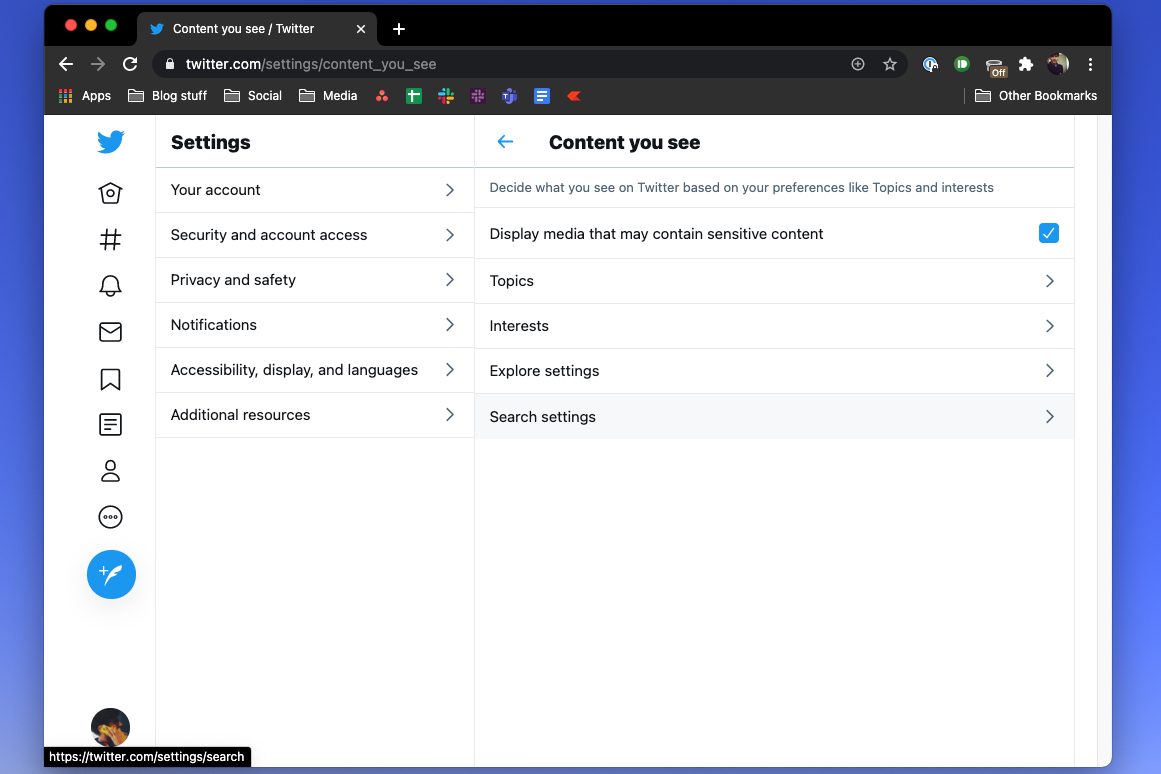Expand Security and account access chevron

tap(449, 235)
